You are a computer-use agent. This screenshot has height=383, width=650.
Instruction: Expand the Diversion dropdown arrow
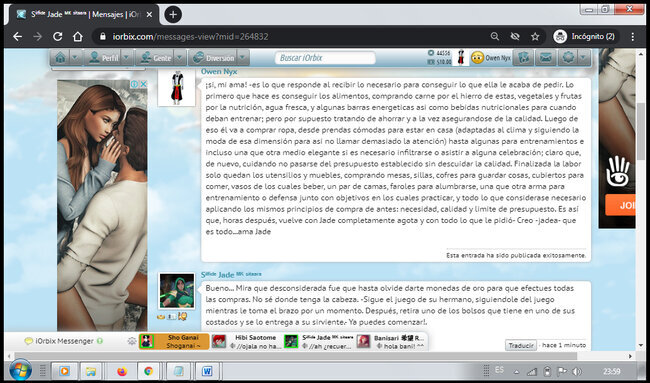(x=244, y=58)
